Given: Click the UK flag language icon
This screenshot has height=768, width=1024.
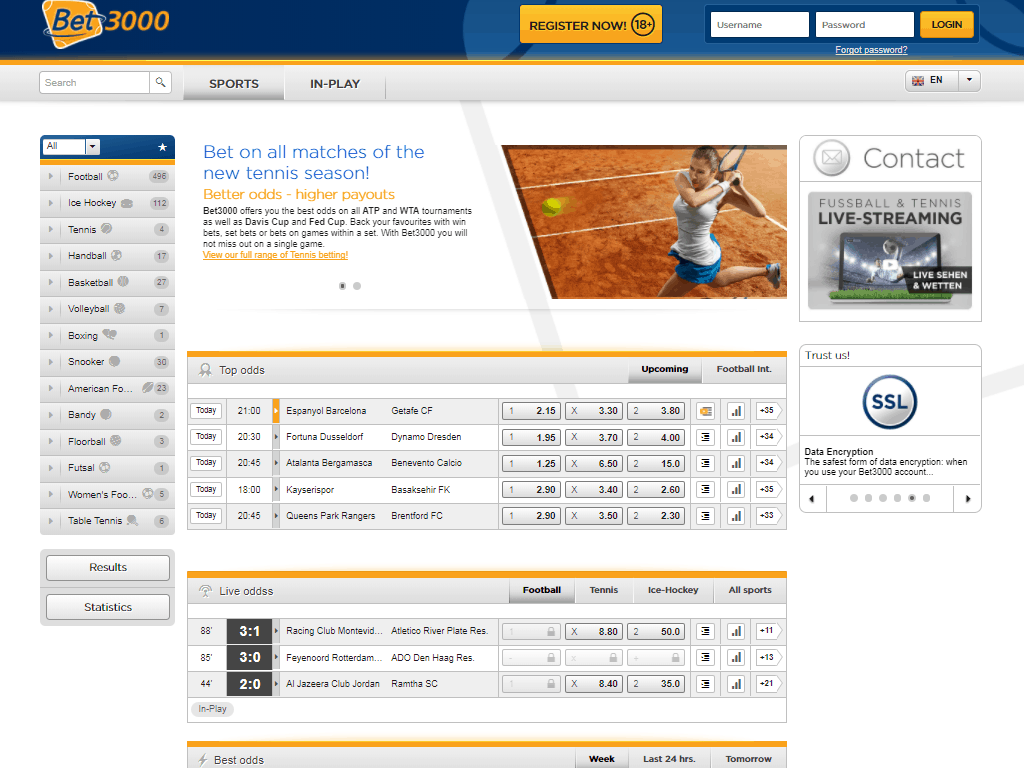Looking at the screenshot, I should click(x=918, y=81).
